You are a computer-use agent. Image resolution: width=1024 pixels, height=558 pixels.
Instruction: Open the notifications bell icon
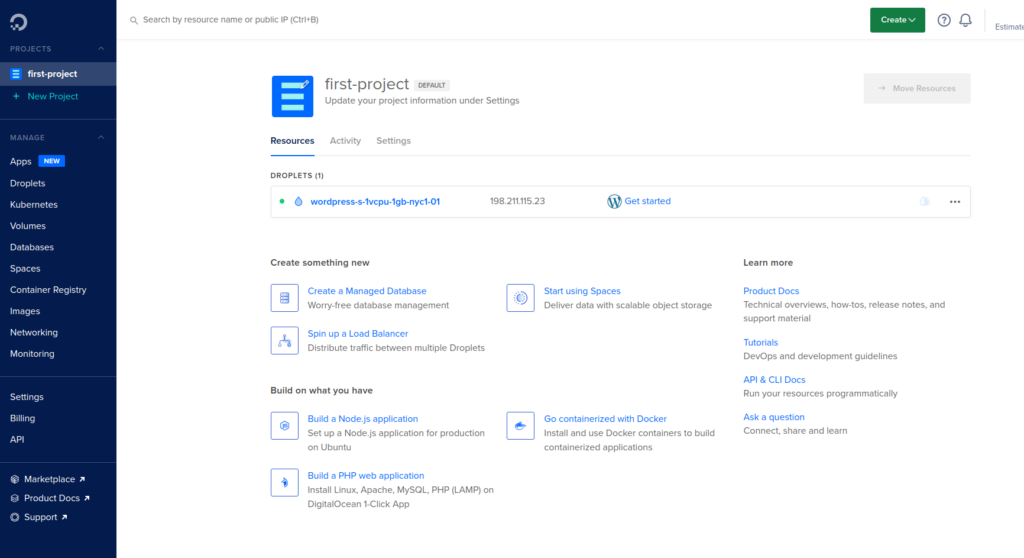(965, 20)
